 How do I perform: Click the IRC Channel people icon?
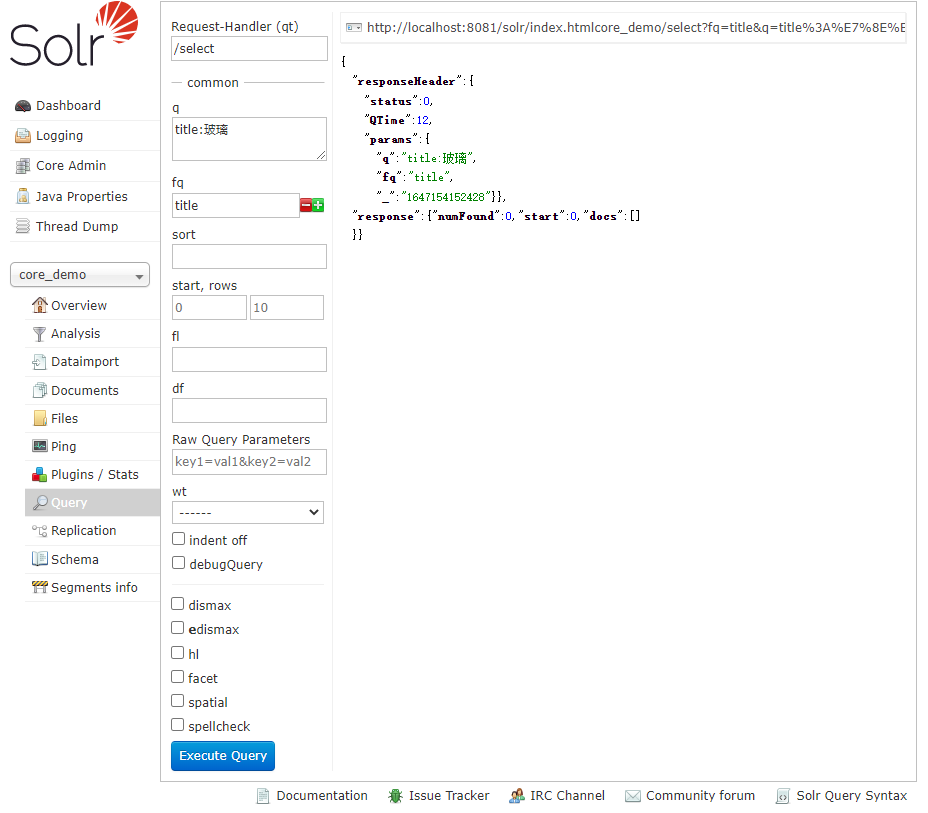click(517, 796)
